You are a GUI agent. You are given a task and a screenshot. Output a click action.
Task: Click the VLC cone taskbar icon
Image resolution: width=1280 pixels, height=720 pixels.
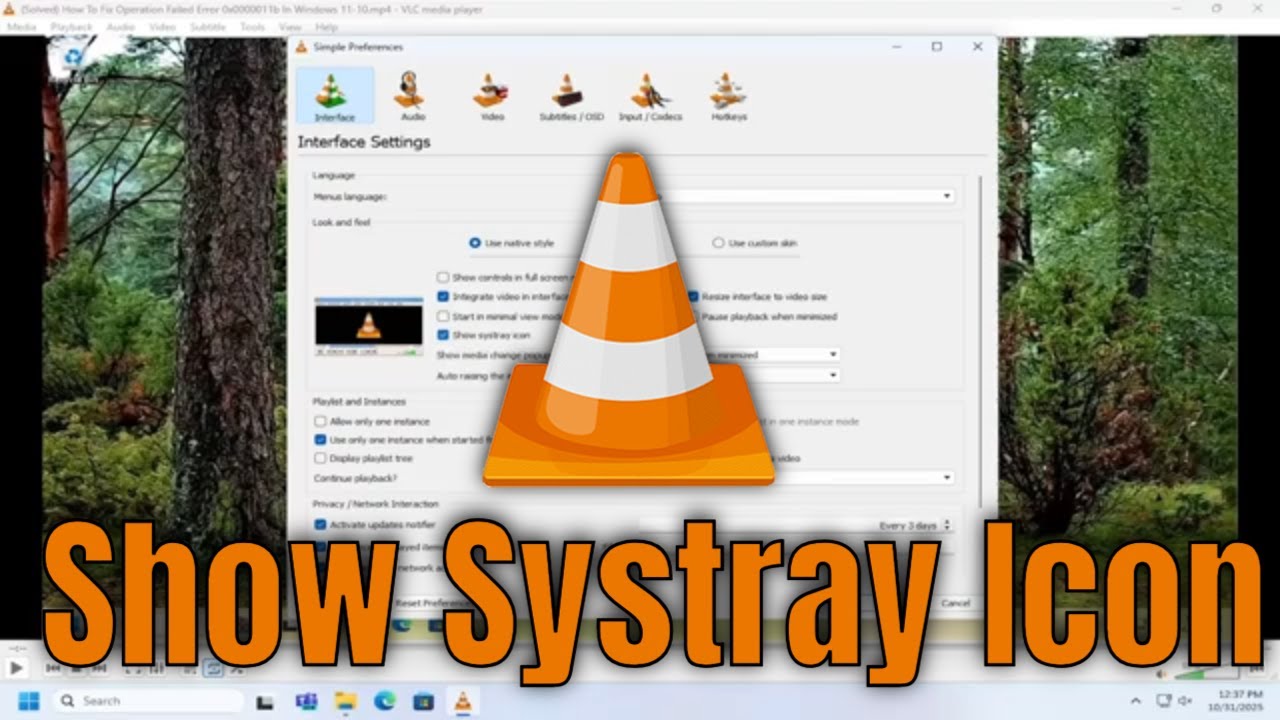[462, 701]
